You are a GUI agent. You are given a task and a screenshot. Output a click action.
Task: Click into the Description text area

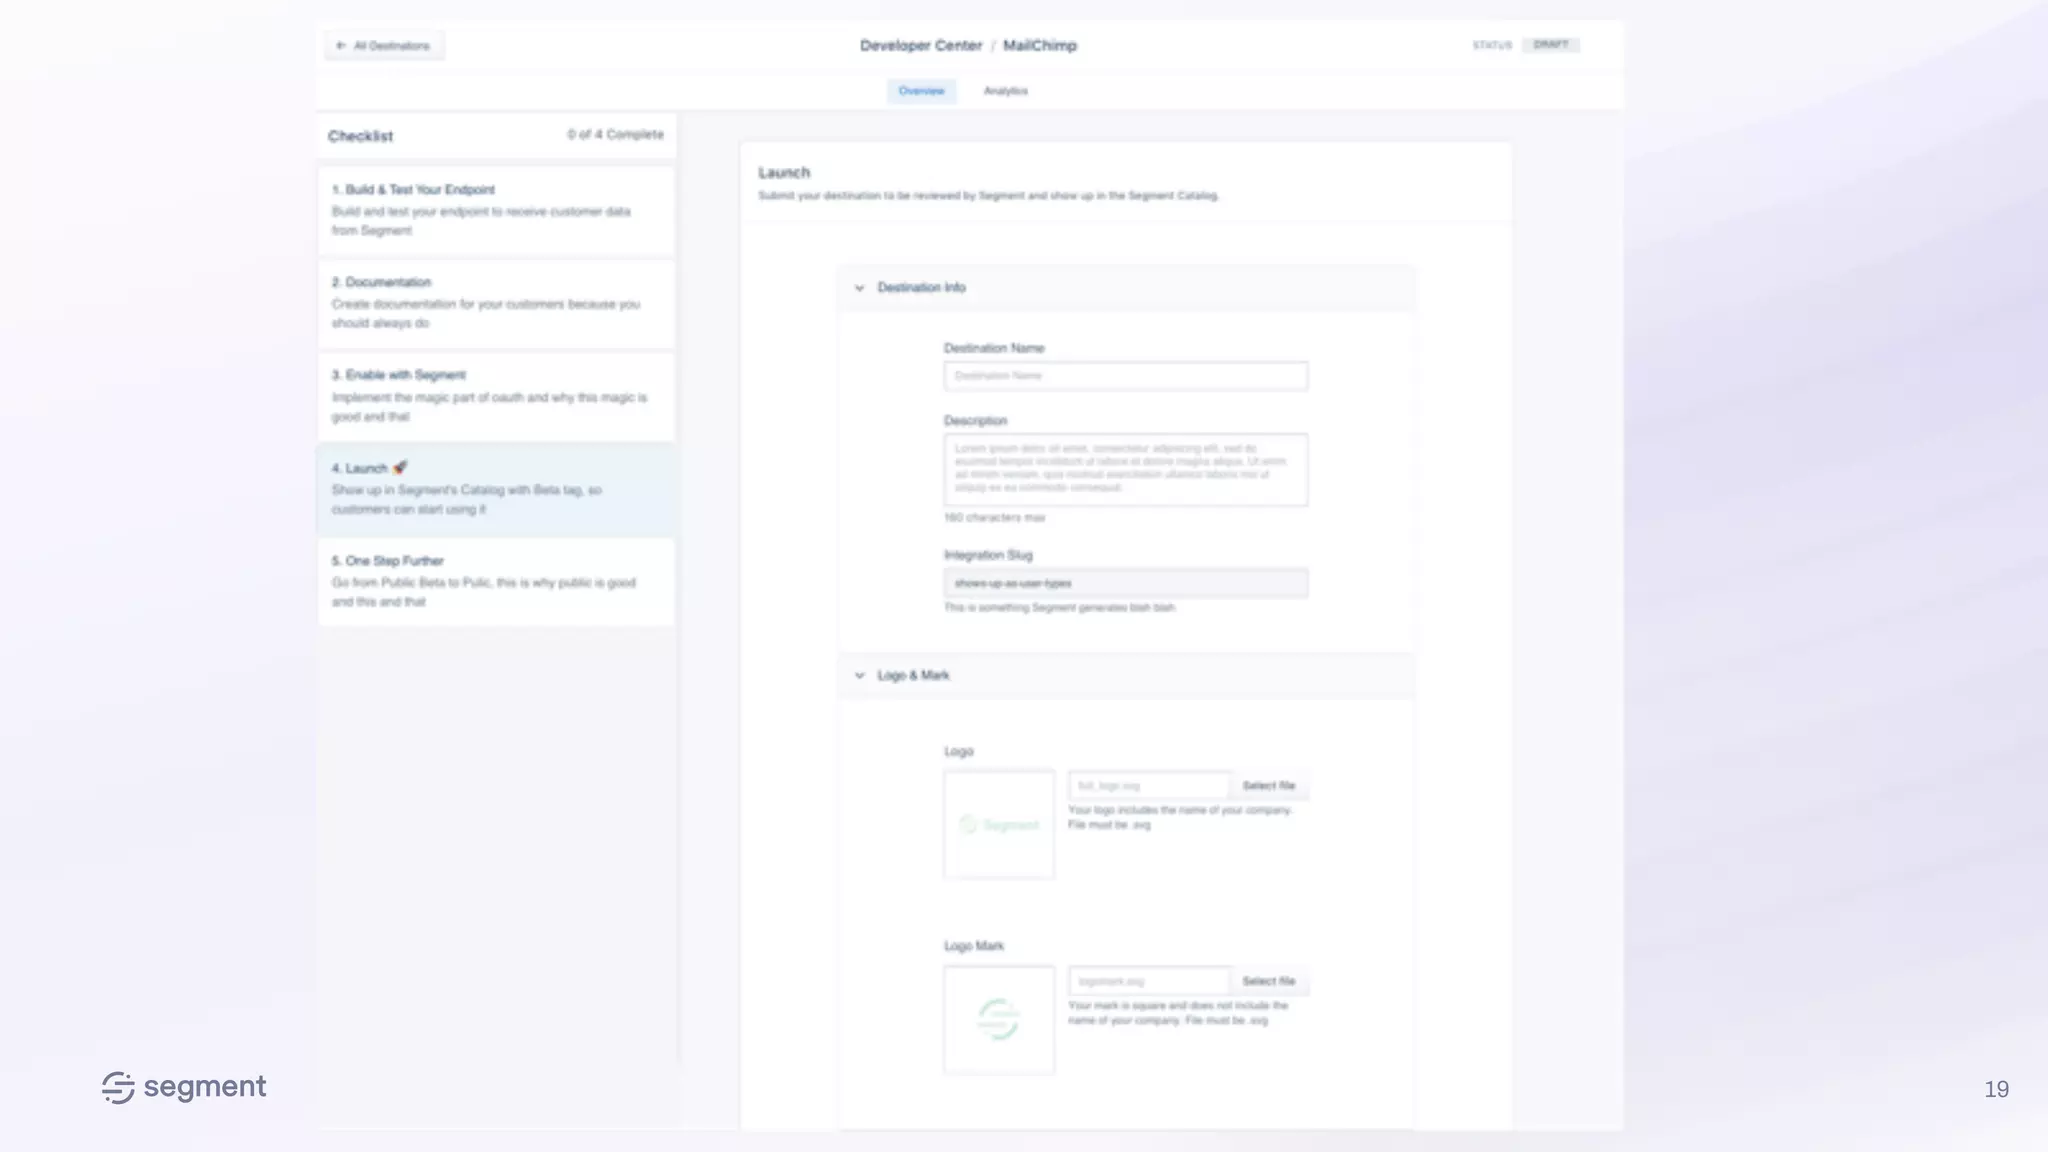1125,469
